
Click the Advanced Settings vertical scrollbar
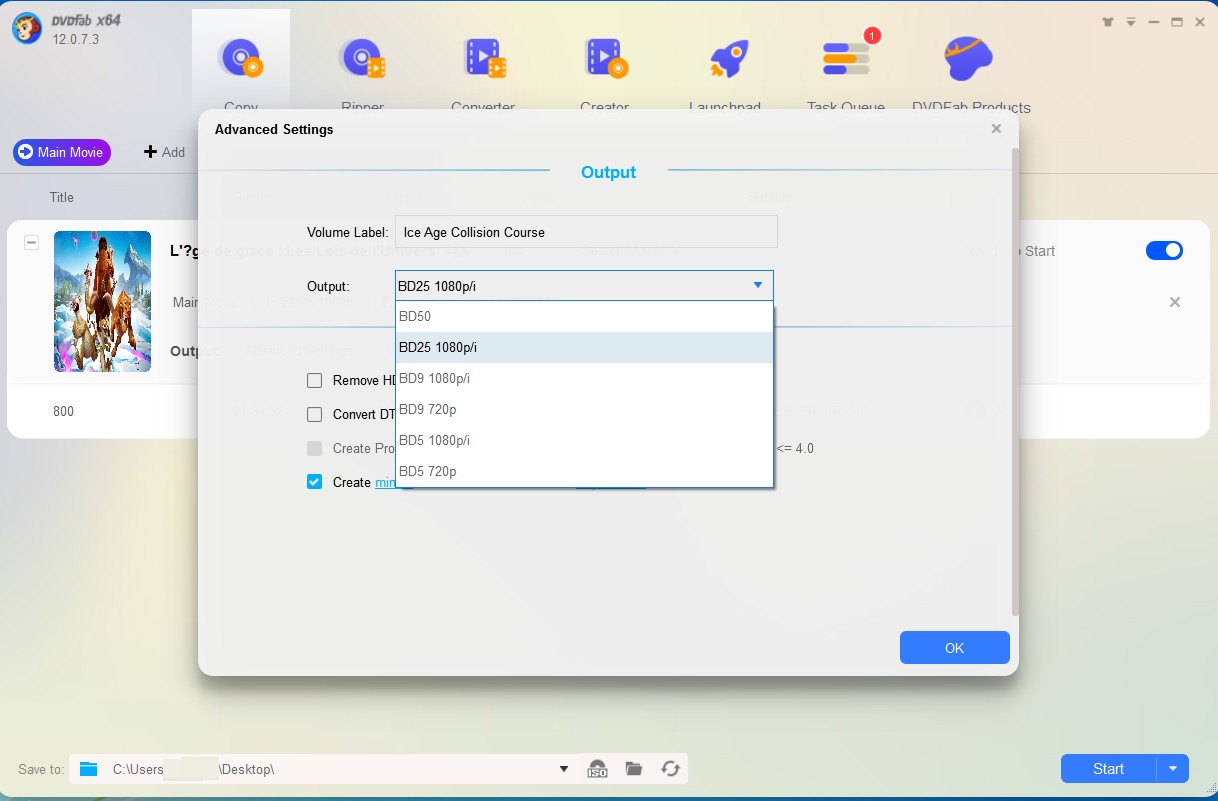[x=1015, y=380]
